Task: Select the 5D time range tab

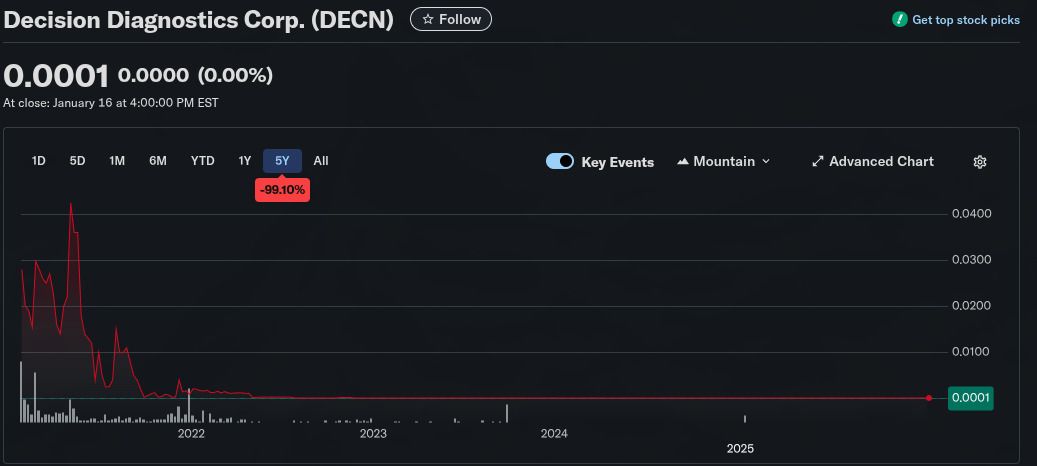Action: 78,161
